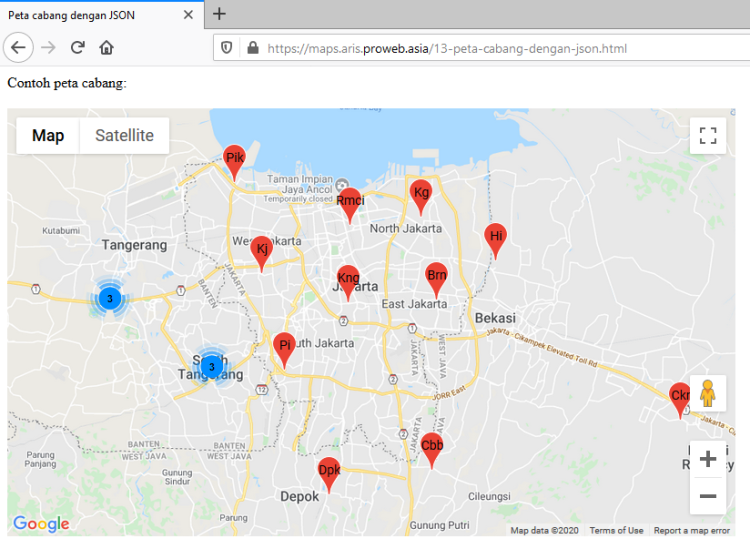Viewport: 750px width, 549px height.
Task: Click the Bekasi city label
Action: (x=495, y=318)
